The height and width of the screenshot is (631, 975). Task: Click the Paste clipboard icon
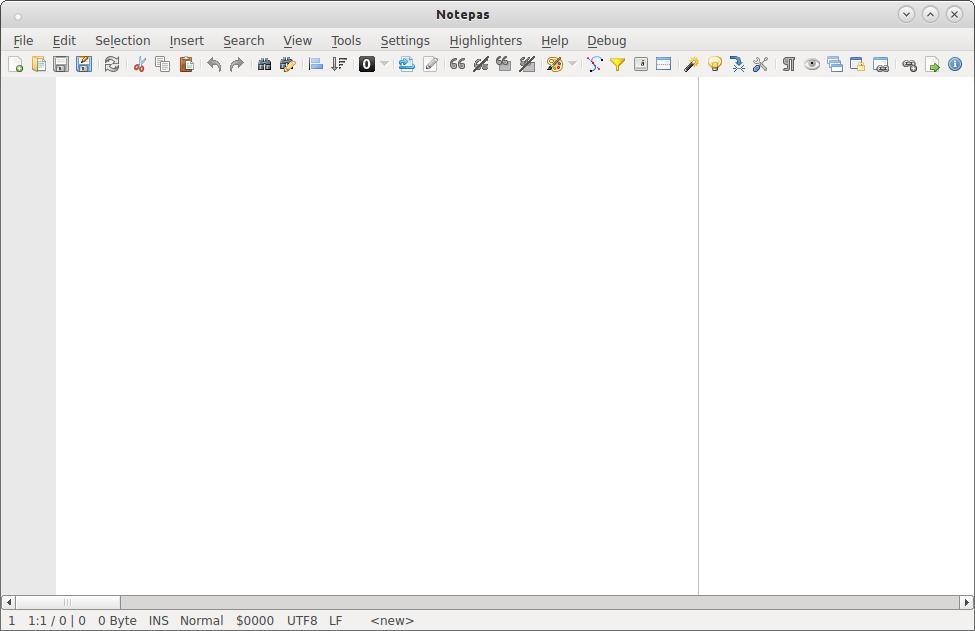186,64
